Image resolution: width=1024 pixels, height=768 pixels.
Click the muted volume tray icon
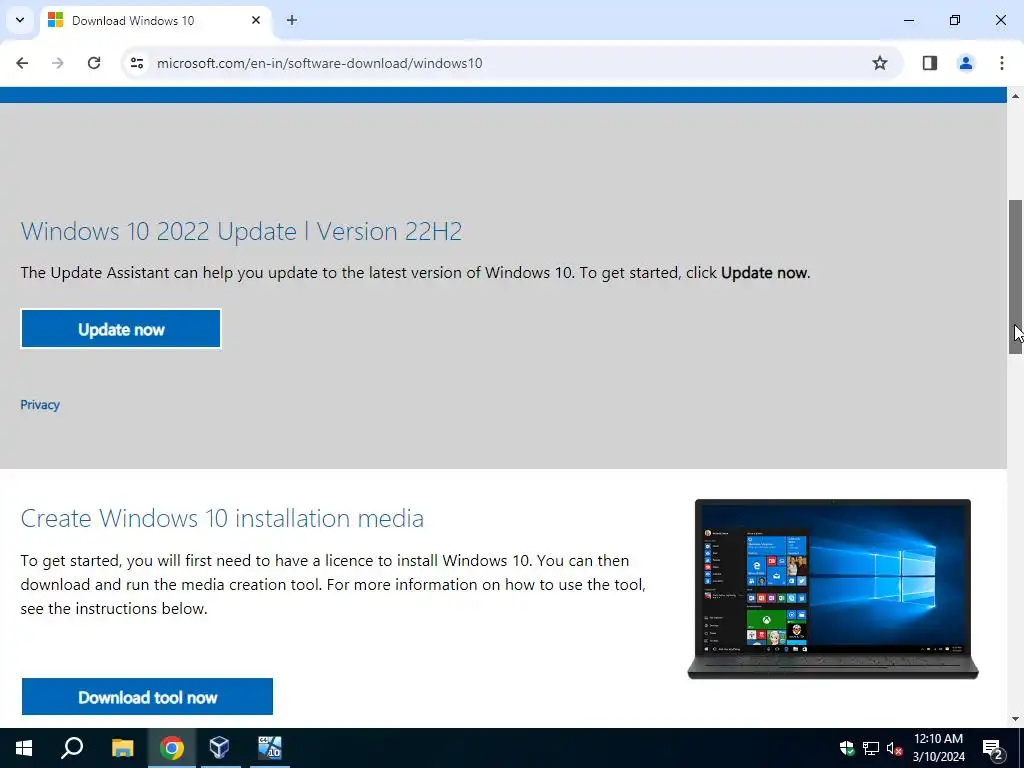pos(894,748)
